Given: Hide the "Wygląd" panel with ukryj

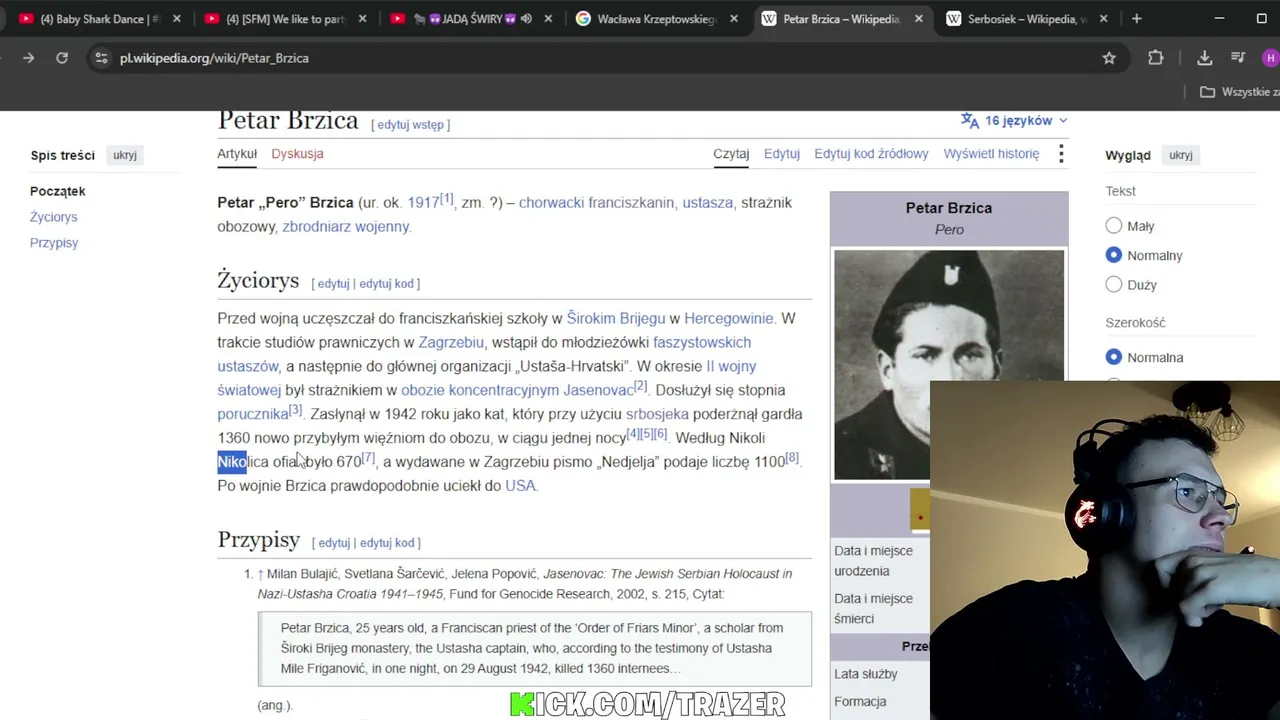Looking at the screenshot, I should (1181, 155).
